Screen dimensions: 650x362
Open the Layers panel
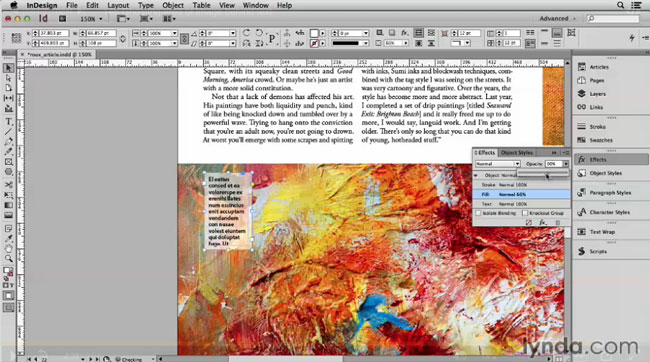click(x=597, y=94)
